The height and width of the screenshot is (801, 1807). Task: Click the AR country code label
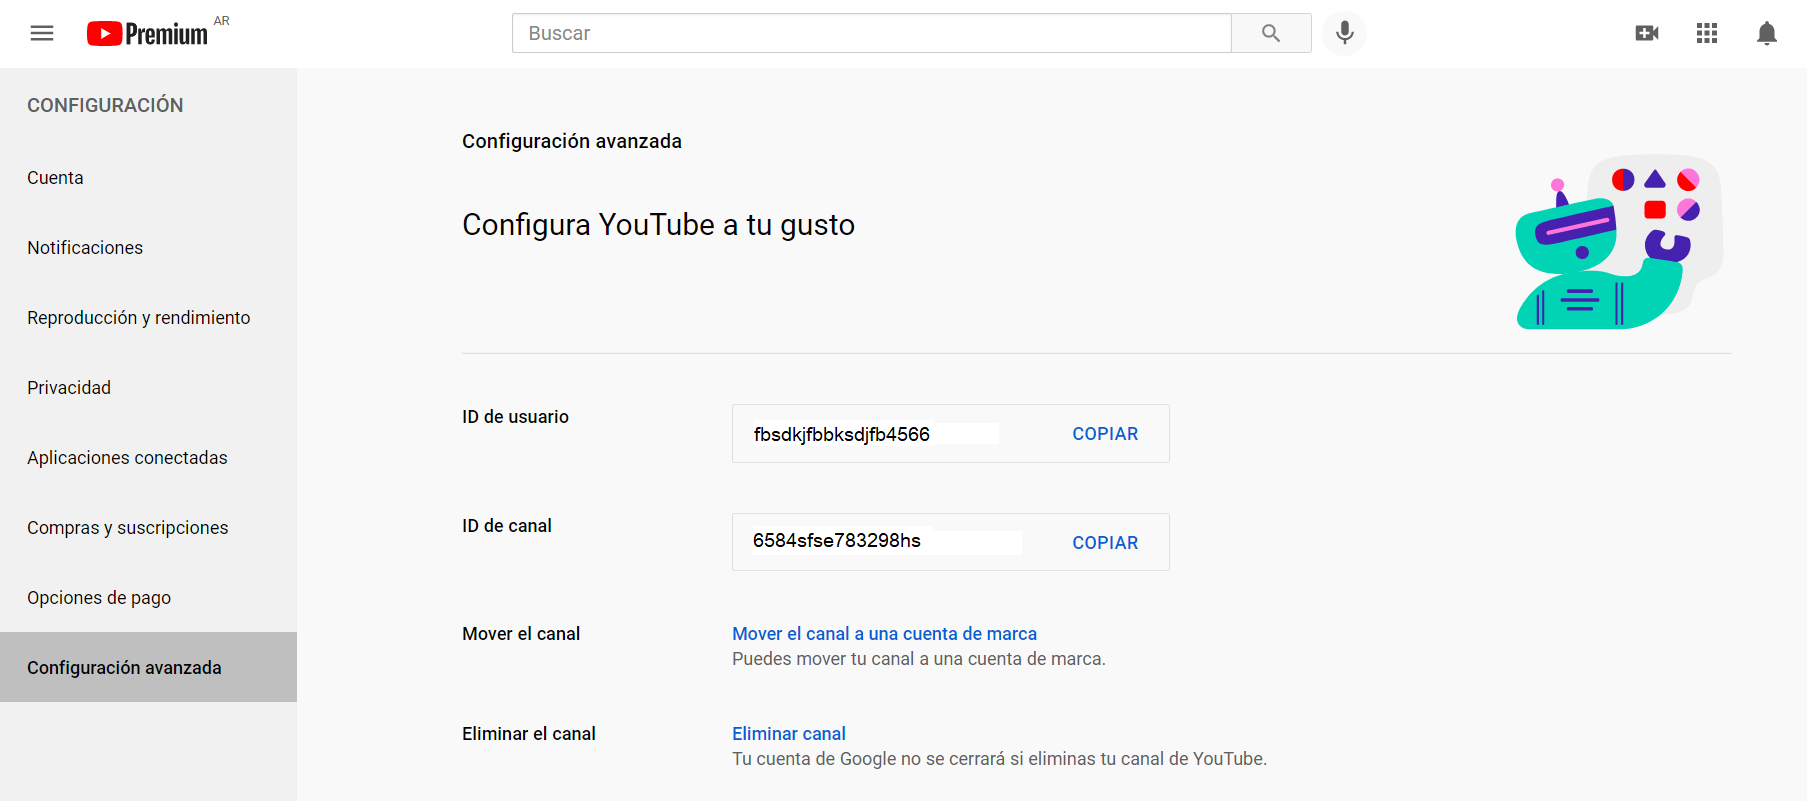222,21
